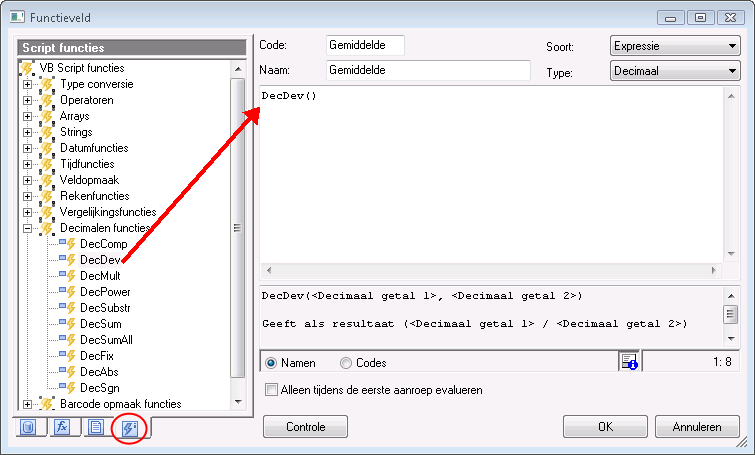
Task: Select the Codes radio button
Action: click(346, 363)
